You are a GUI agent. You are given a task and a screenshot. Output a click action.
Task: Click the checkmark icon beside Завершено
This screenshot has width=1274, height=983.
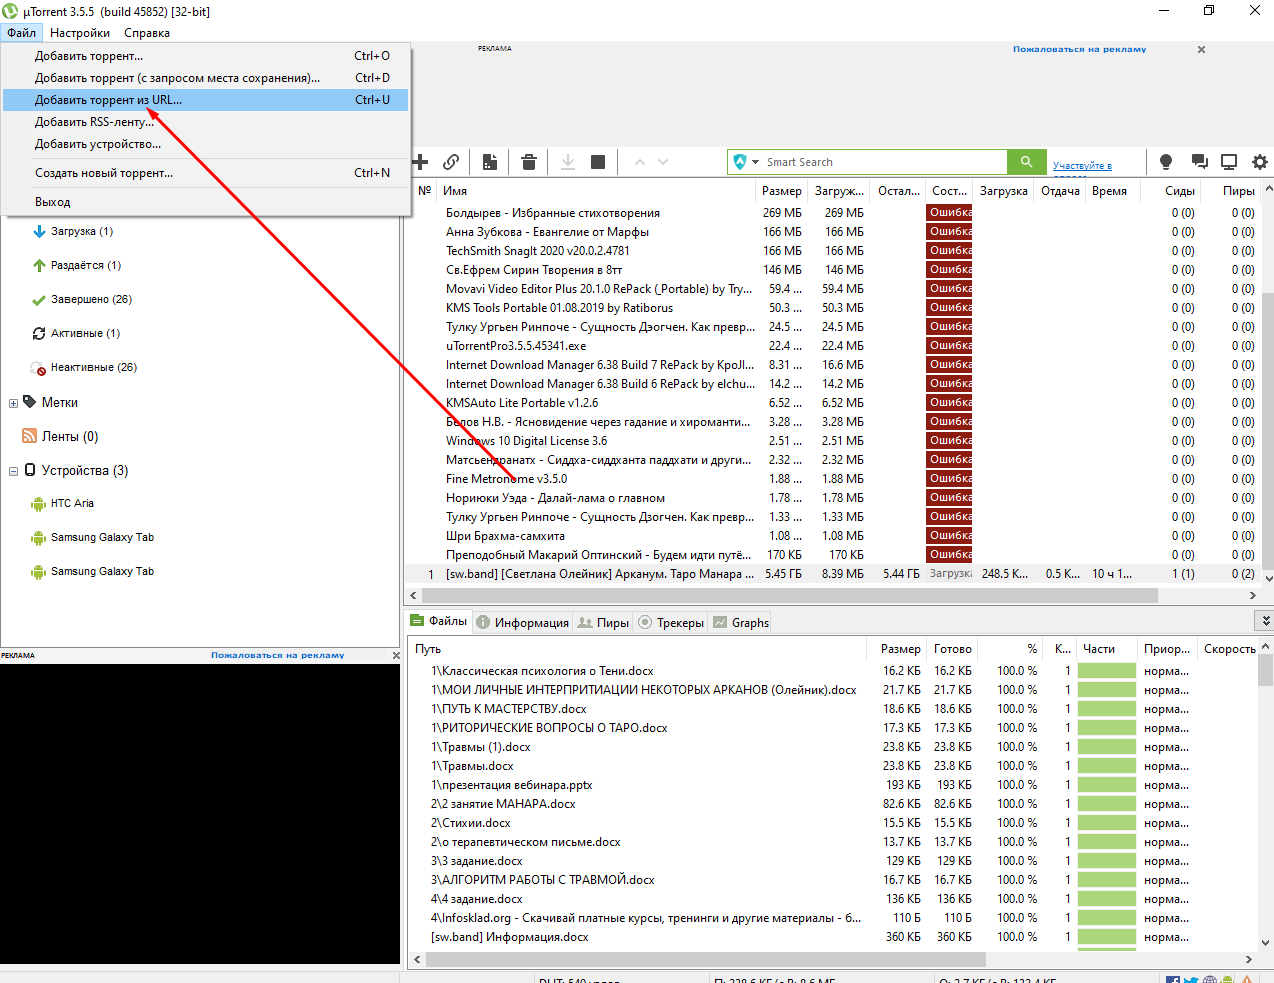coord(39,300)
